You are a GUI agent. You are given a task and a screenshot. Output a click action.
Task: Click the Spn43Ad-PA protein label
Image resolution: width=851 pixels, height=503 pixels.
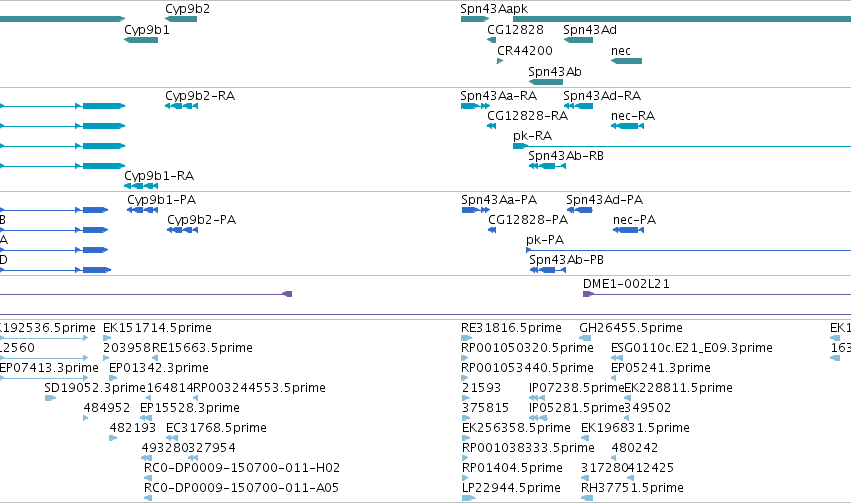coord(605,200)
